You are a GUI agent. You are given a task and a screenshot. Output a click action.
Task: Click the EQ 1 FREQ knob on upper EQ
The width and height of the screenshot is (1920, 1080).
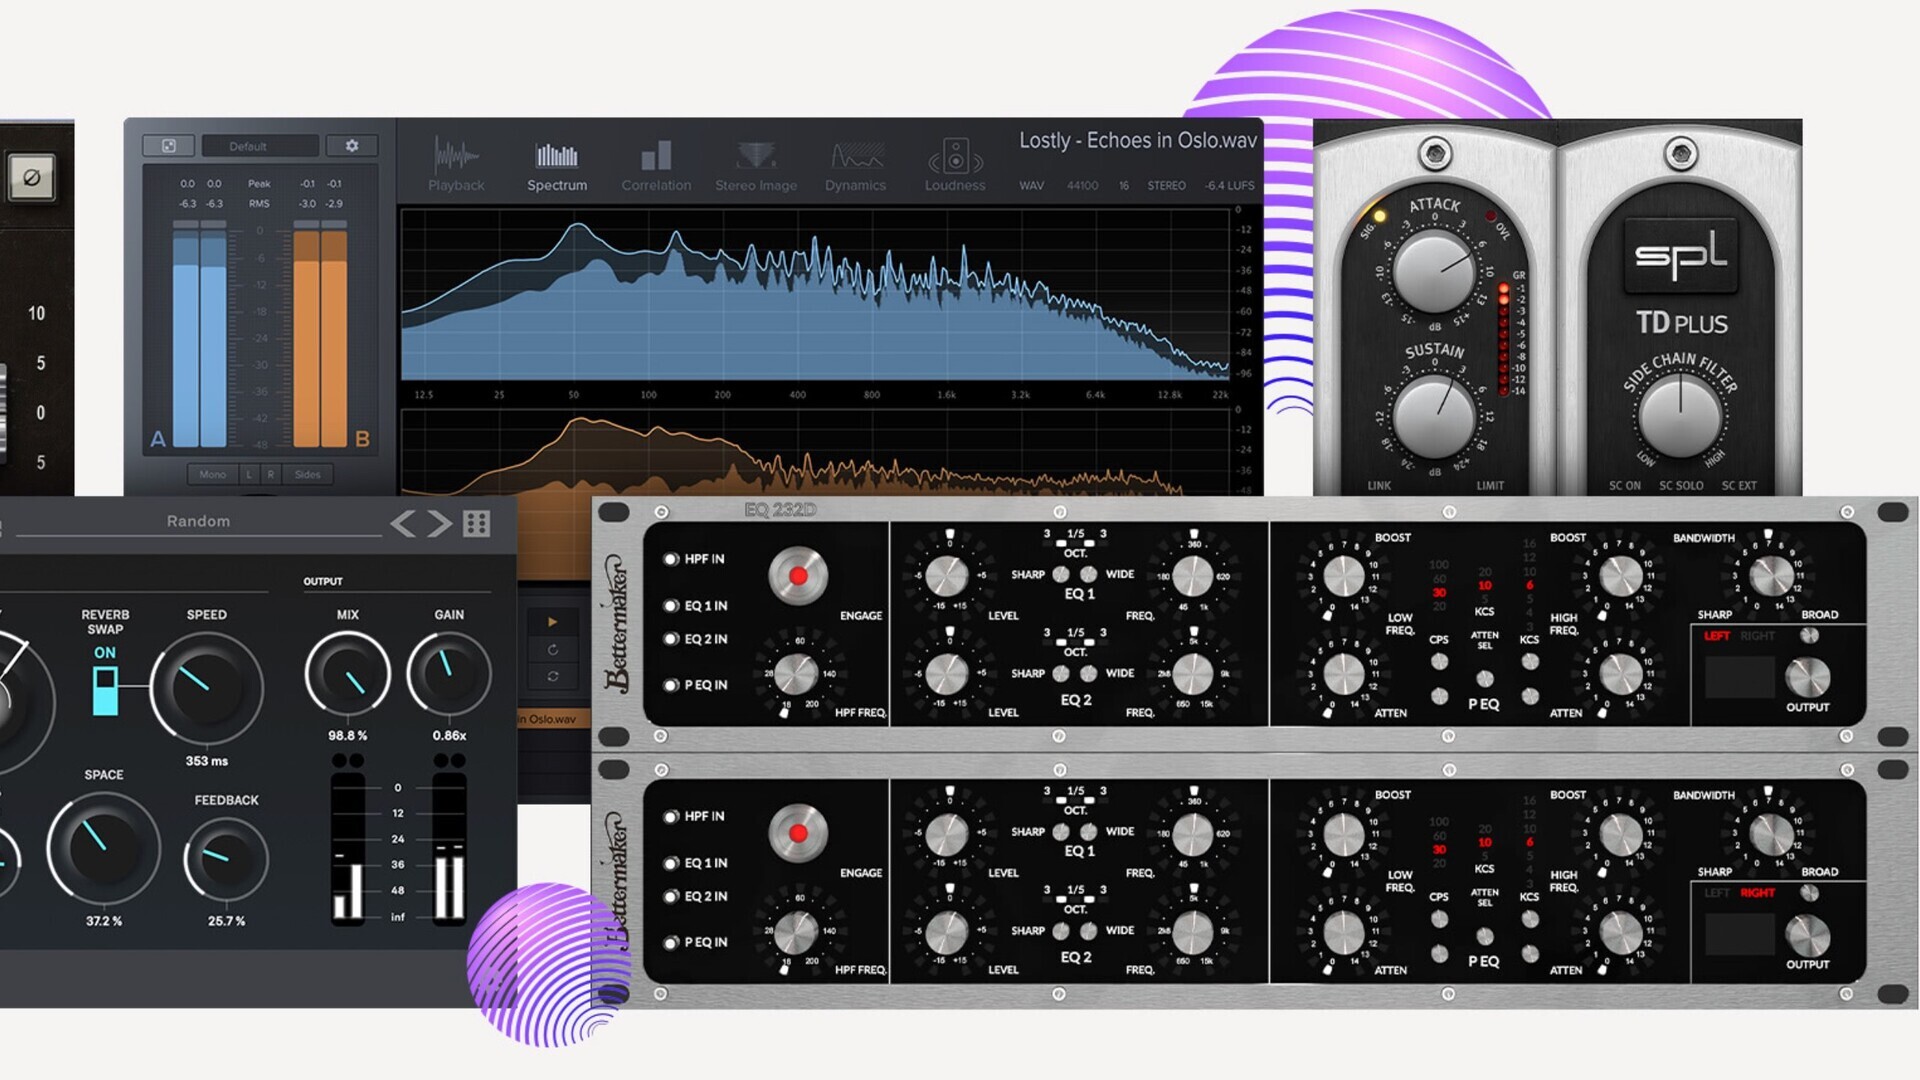(x=1192, y=576)
